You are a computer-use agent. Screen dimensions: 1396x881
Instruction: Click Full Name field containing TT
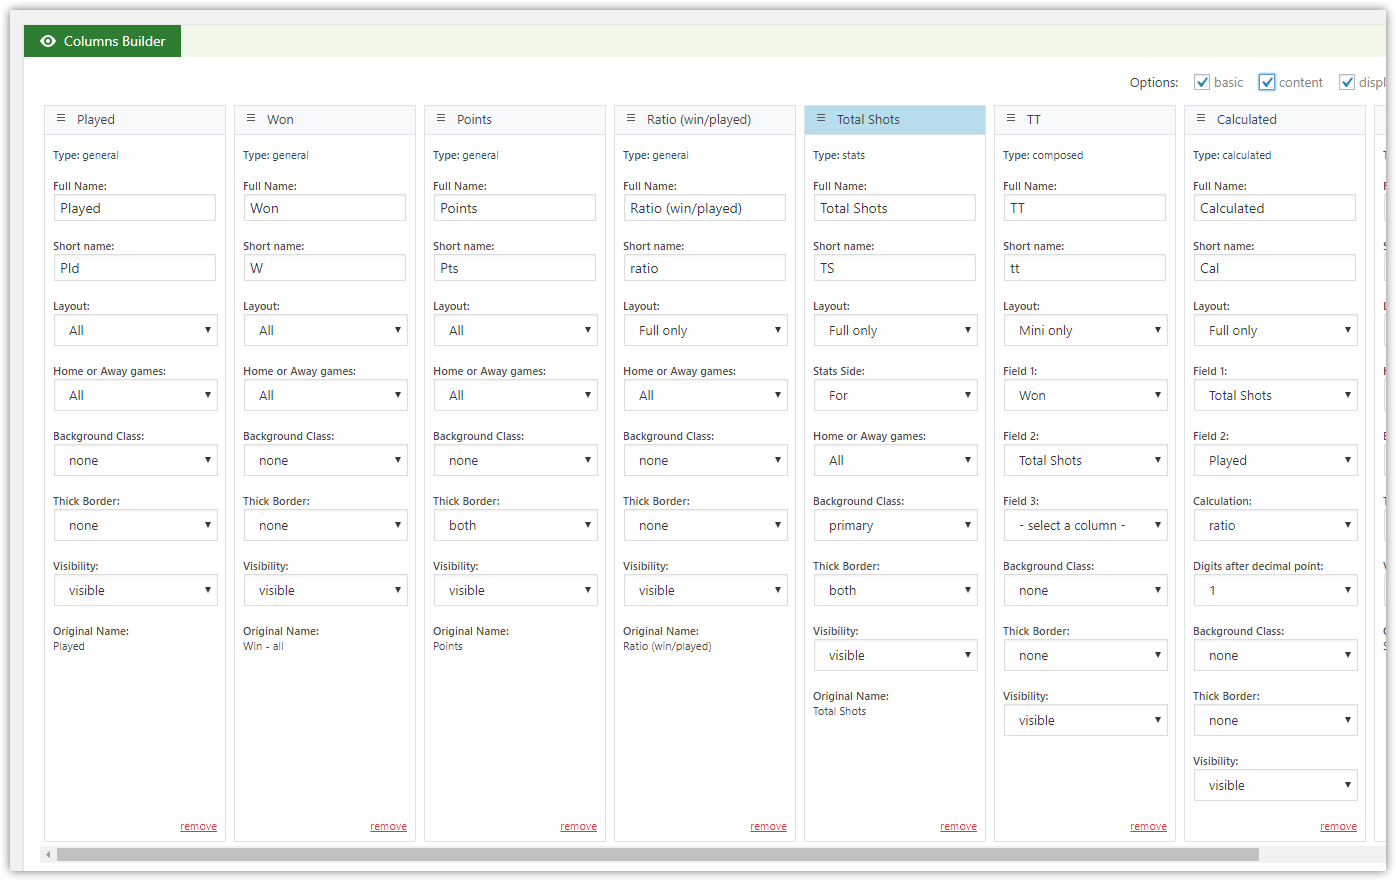(x=1085, y=208)
